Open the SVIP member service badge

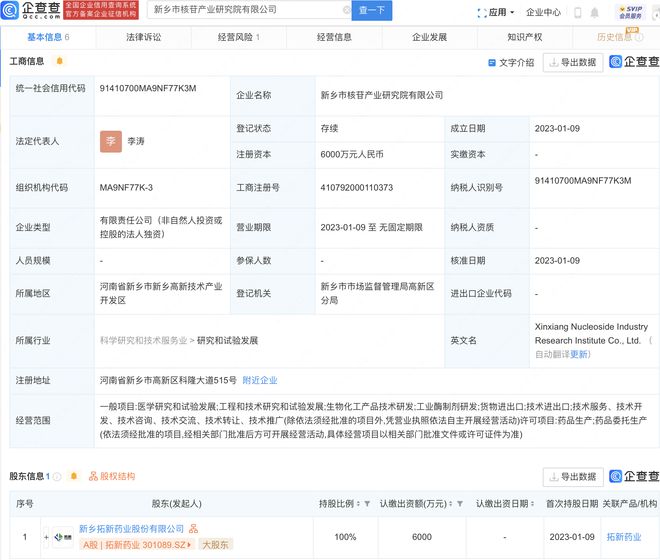point(631,12)
